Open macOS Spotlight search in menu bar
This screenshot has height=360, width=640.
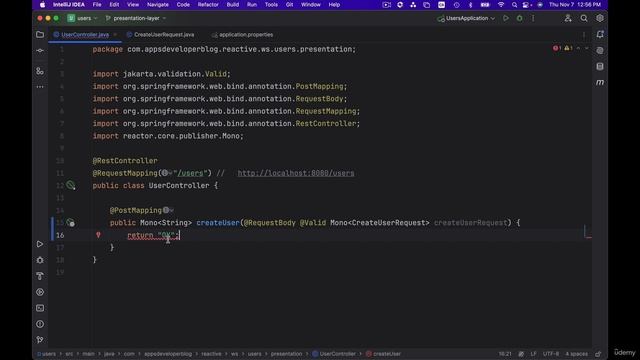coord(514,4)
